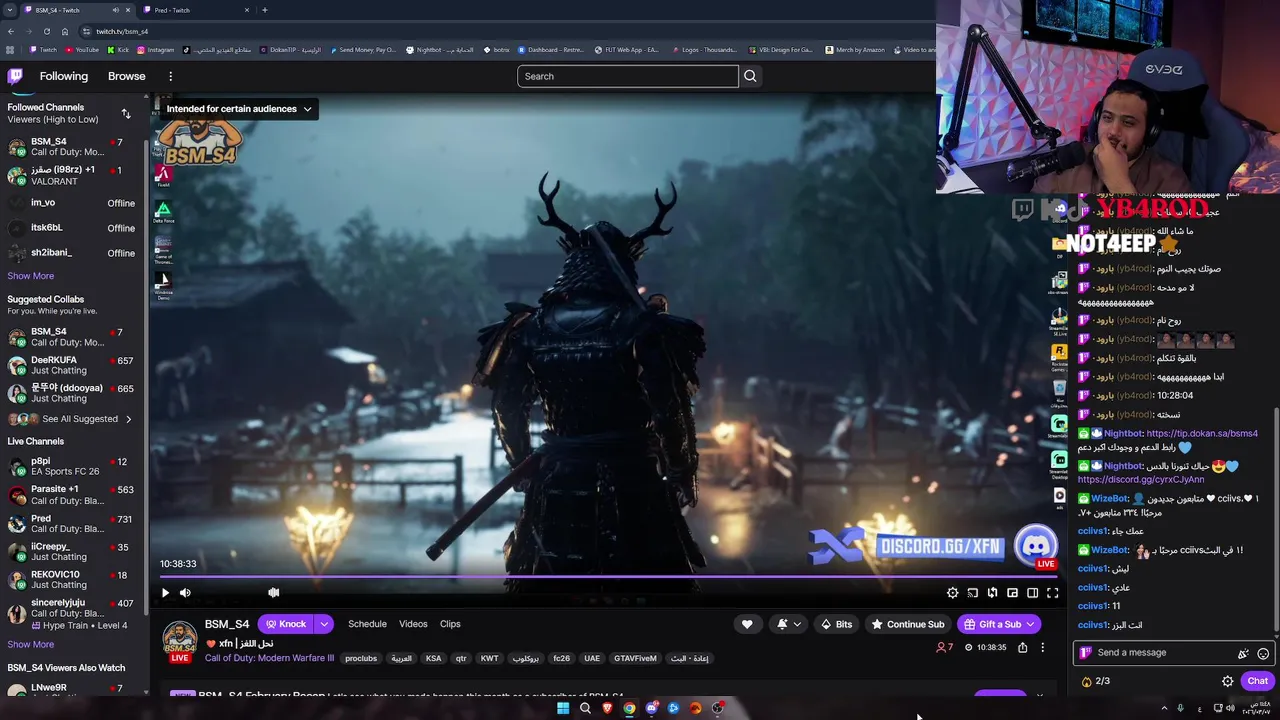Click the purple Knock button
Viewport: 1280px width, 720px height.
[x=286, y=624]
